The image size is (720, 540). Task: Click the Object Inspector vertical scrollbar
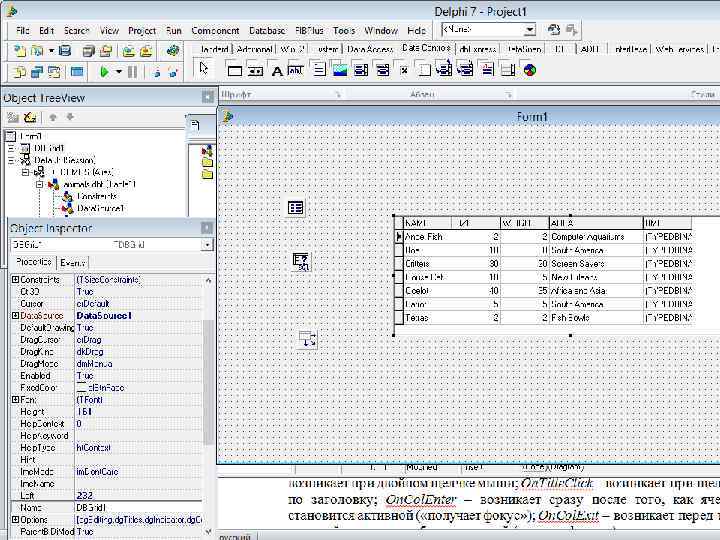[x=208, y=404]
